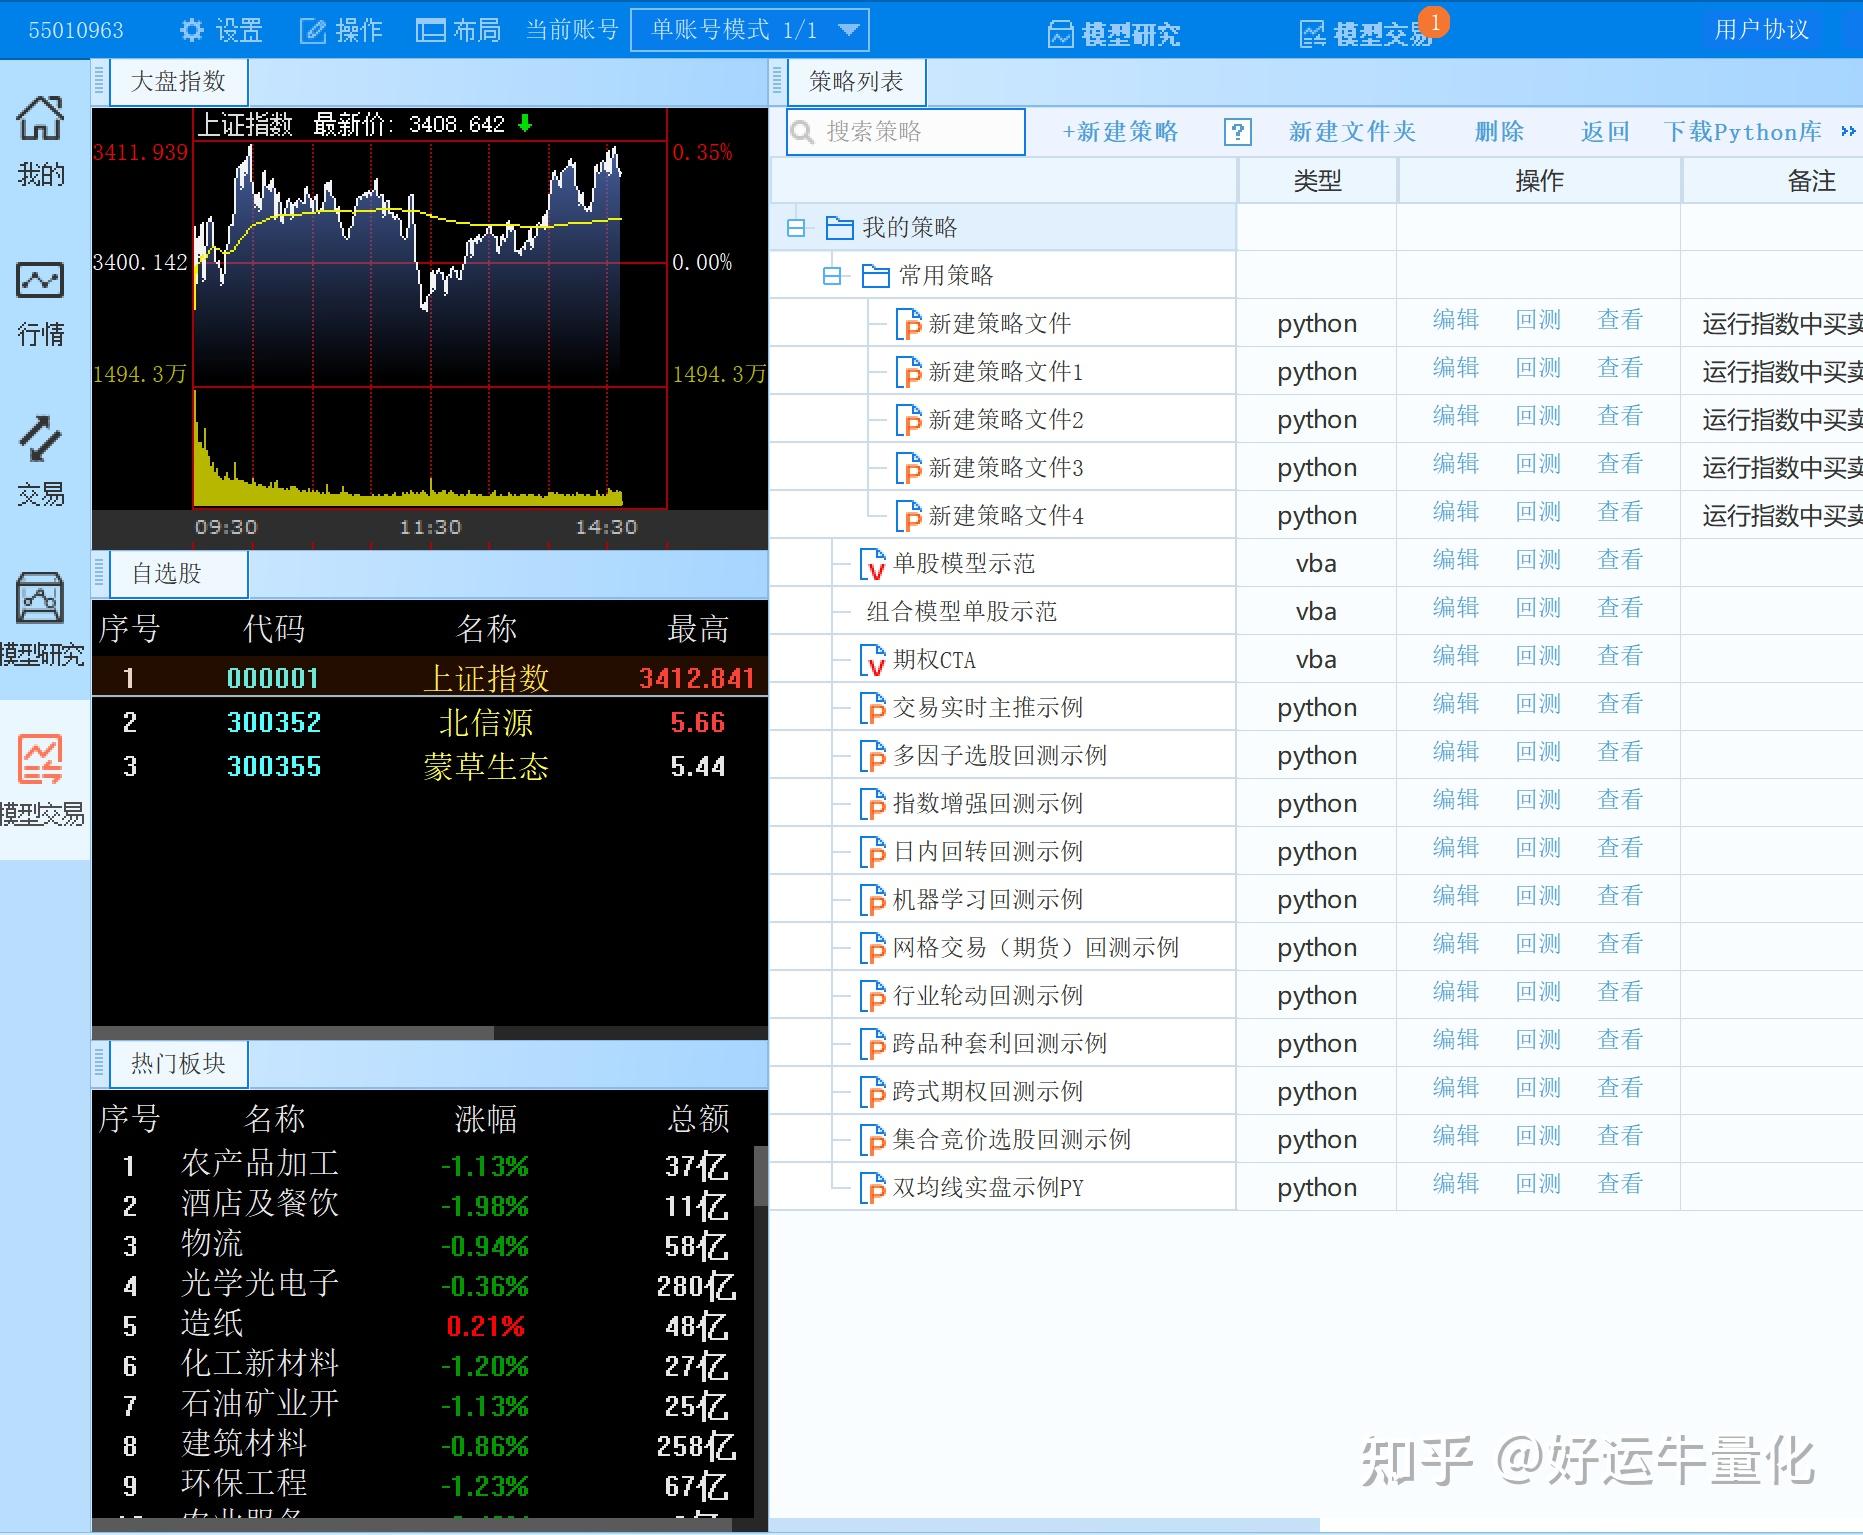Screen dimensions: 1863x1535
Task: Click the 布局 layout icon
Action: (x=430, y=29)
